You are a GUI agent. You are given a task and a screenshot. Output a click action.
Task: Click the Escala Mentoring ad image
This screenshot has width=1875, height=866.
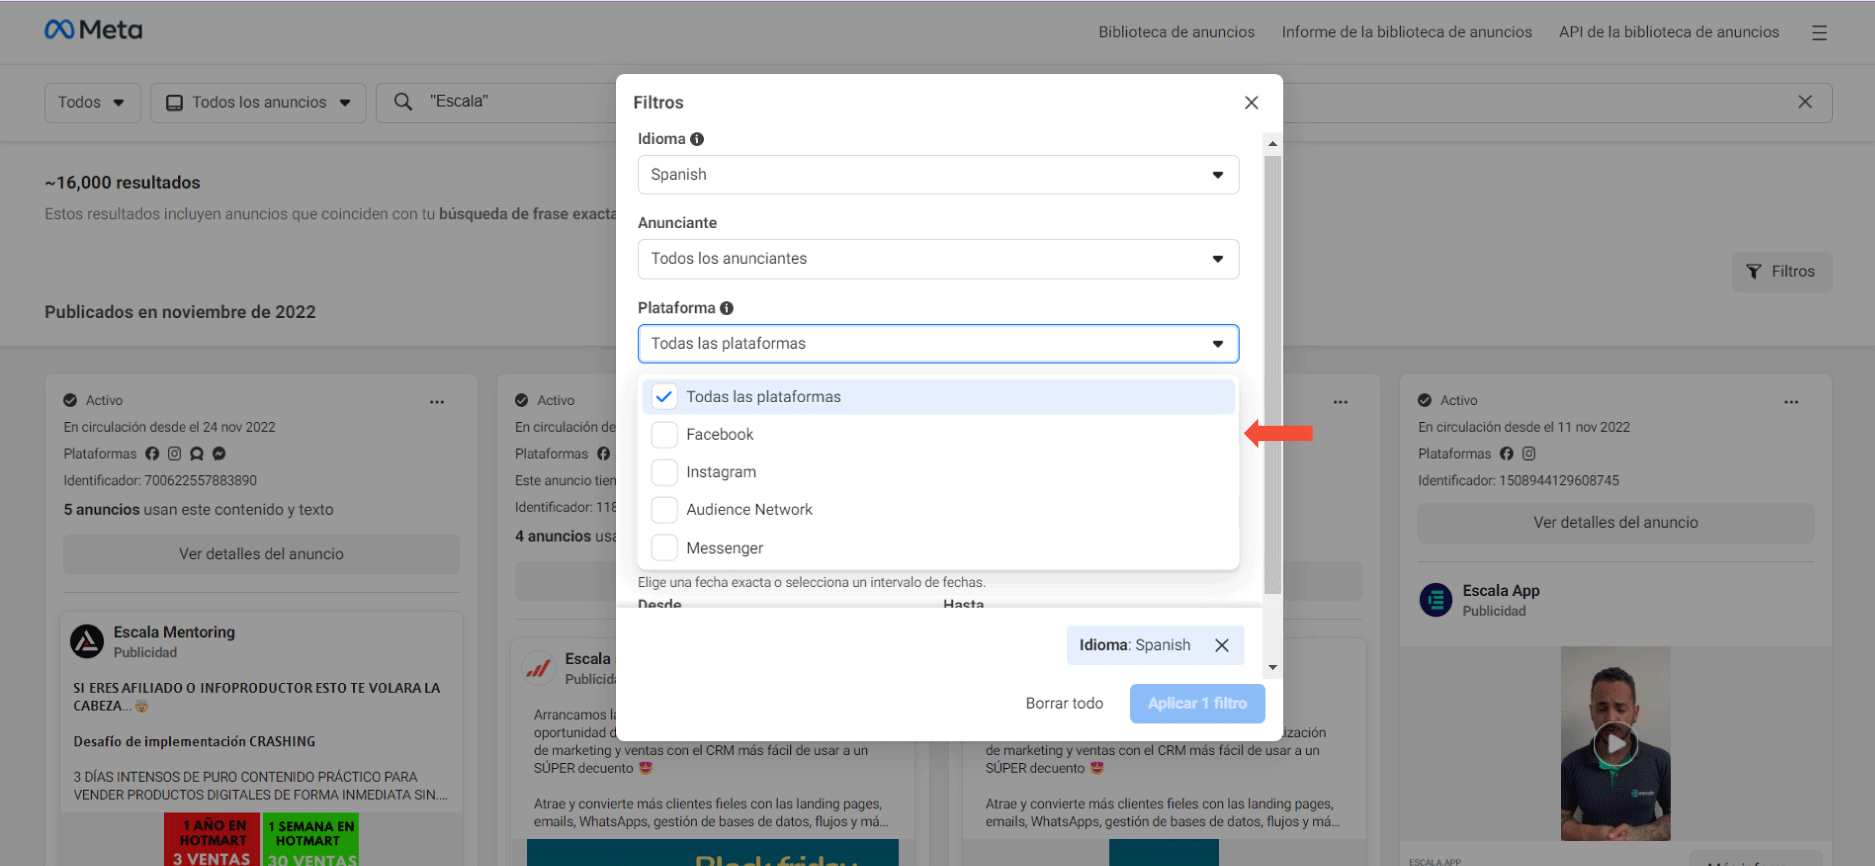(x=261, y=839)
